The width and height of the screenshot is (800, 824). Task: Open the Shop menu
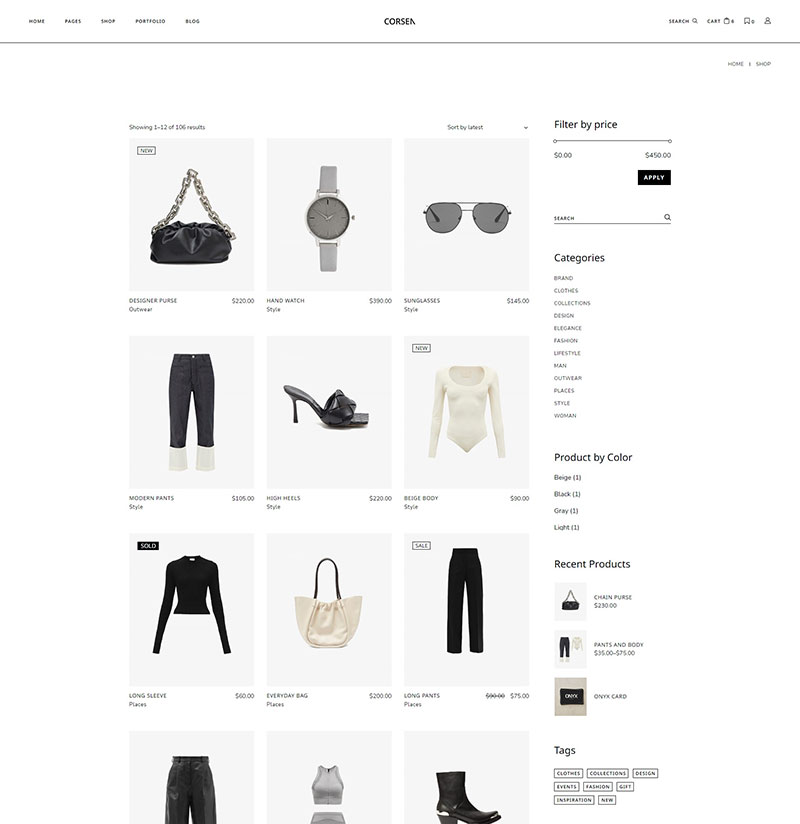(108, 22)
